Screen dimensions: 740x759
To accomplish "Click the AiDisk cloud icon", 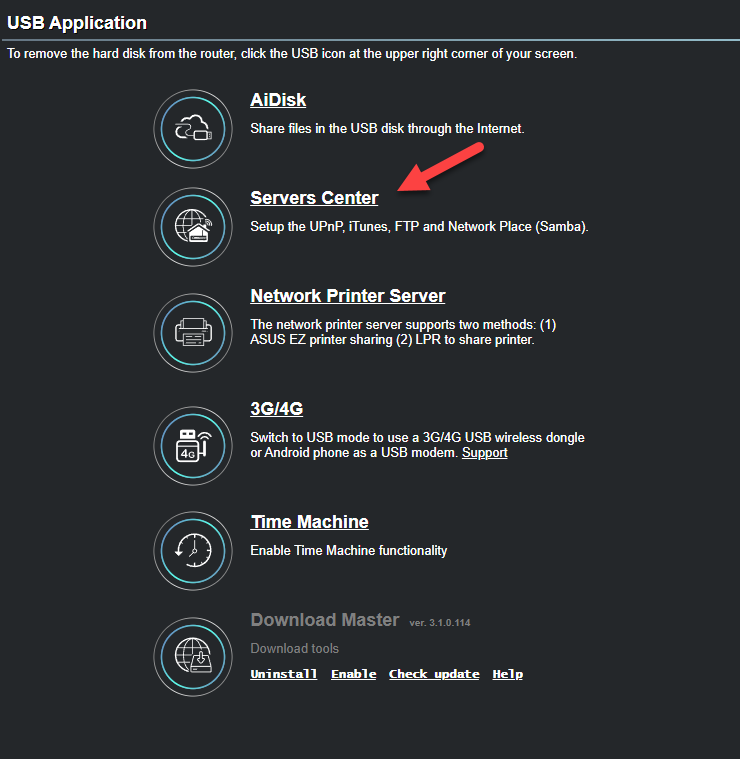I will point(193,129).
